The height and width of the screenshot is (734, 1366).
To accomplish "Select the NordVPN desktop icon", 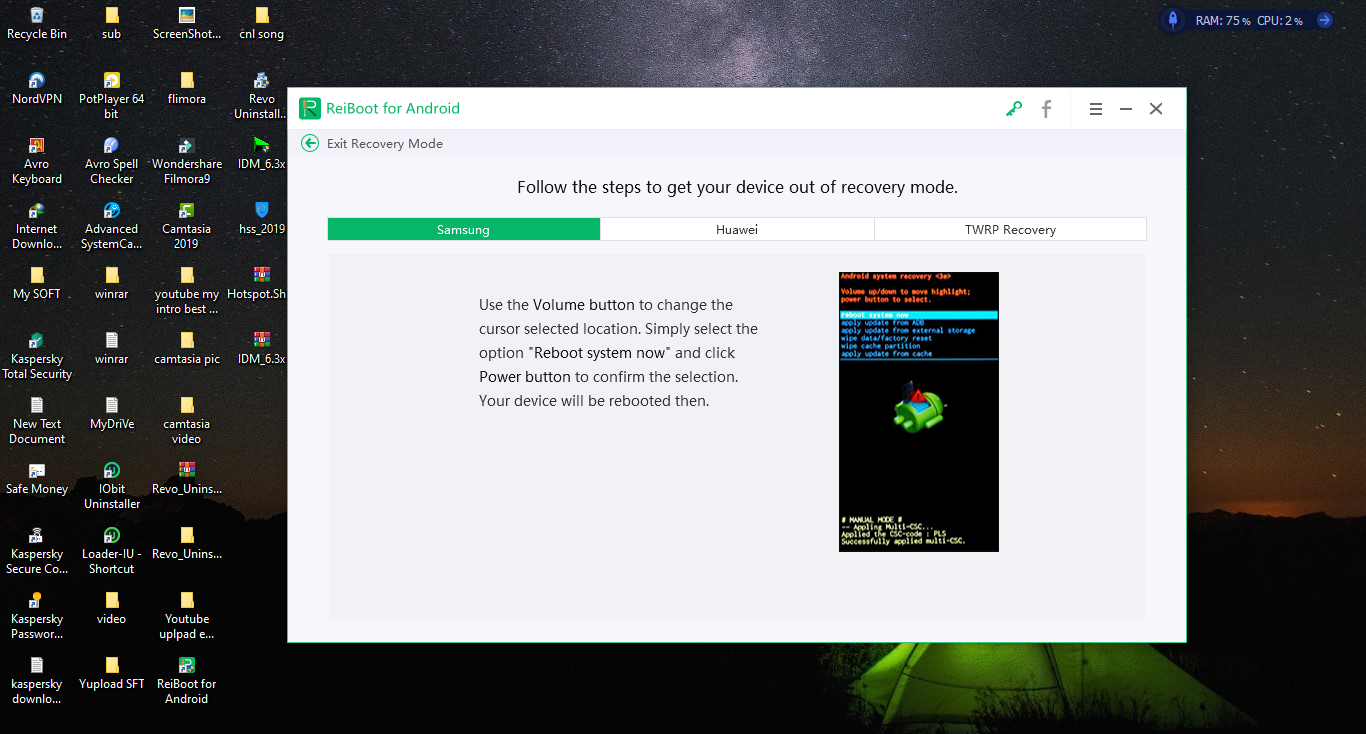I will pyautogui.click(x=37, y=88).
